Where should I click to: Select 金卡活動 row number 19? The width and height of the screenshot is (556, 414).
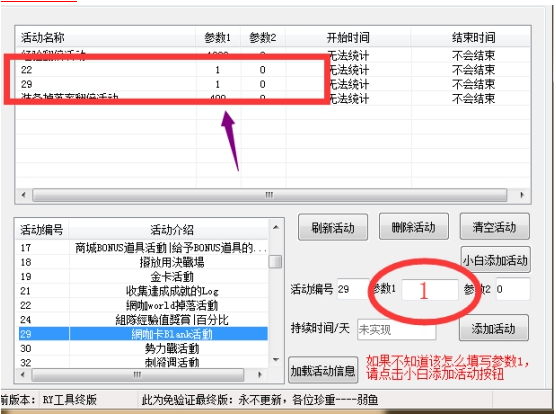(x=143, y=276)
